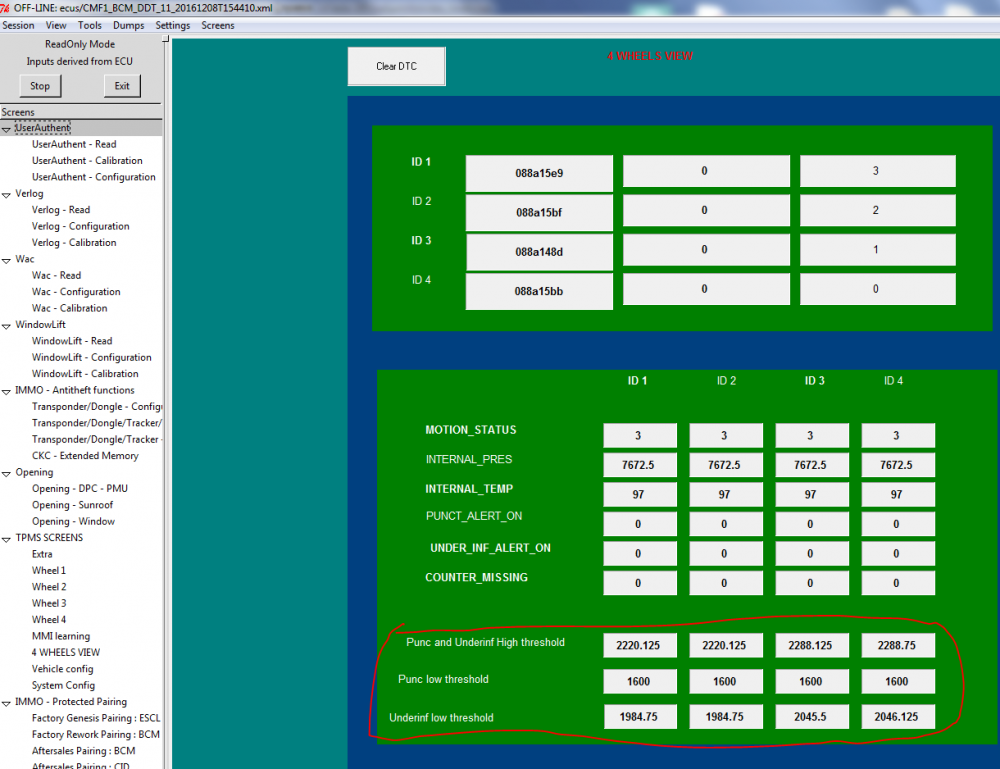
Task: Collapse the Opening tree node
Action: 6,473
